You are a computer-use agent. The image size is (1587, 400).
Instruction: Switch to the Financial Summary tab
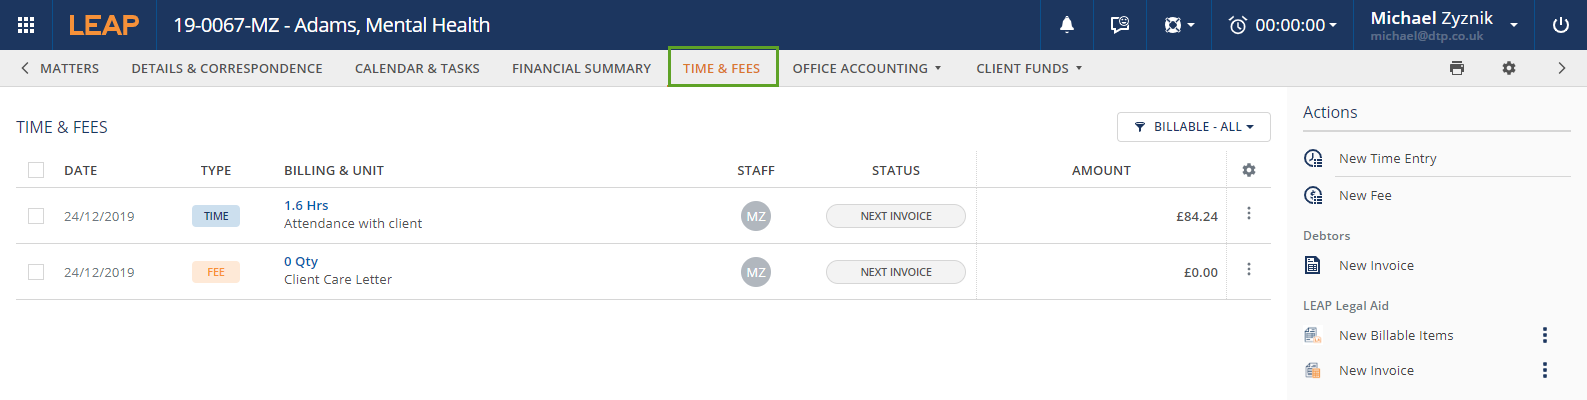pos(581,68)
